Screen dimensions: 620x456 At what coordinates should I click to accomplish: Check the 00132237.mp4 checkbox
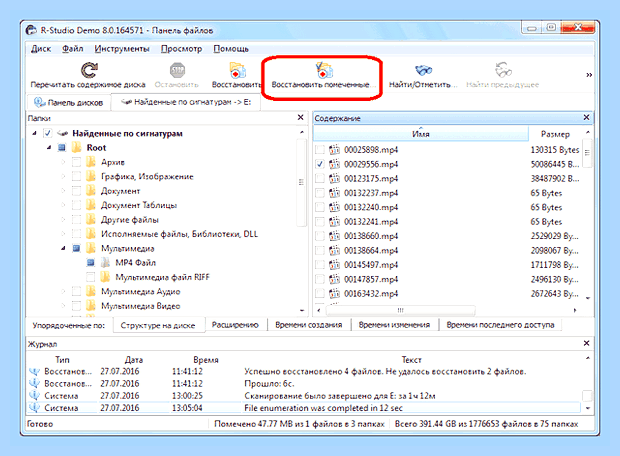click(320, 193)
